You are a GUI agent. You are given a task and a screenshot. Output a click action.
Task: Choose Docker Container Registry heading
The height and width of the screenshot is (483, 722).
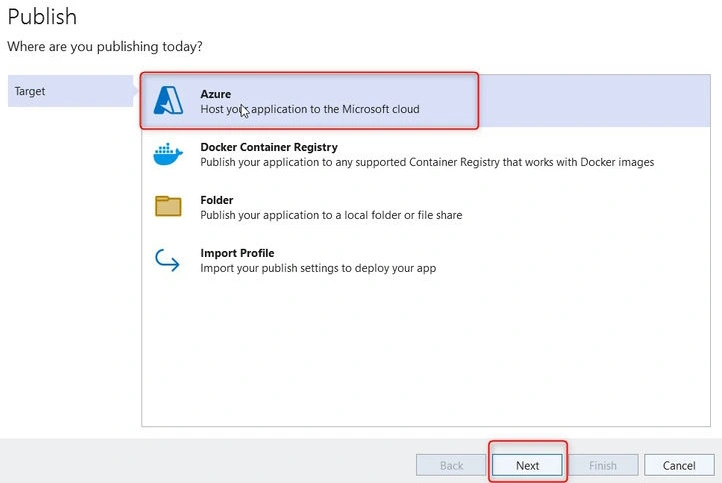[269, 147]
